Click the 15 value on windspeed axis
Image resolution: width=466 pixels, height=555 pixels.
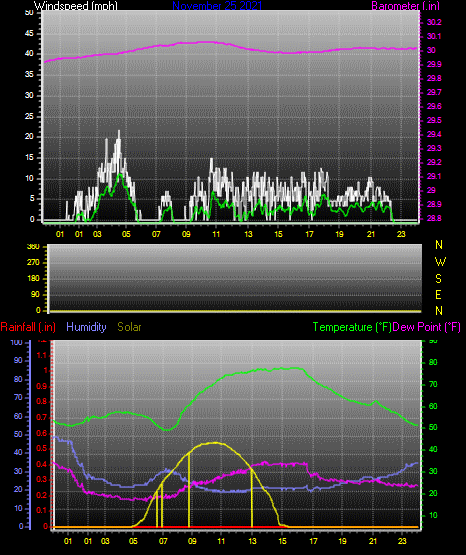(30, 158)
